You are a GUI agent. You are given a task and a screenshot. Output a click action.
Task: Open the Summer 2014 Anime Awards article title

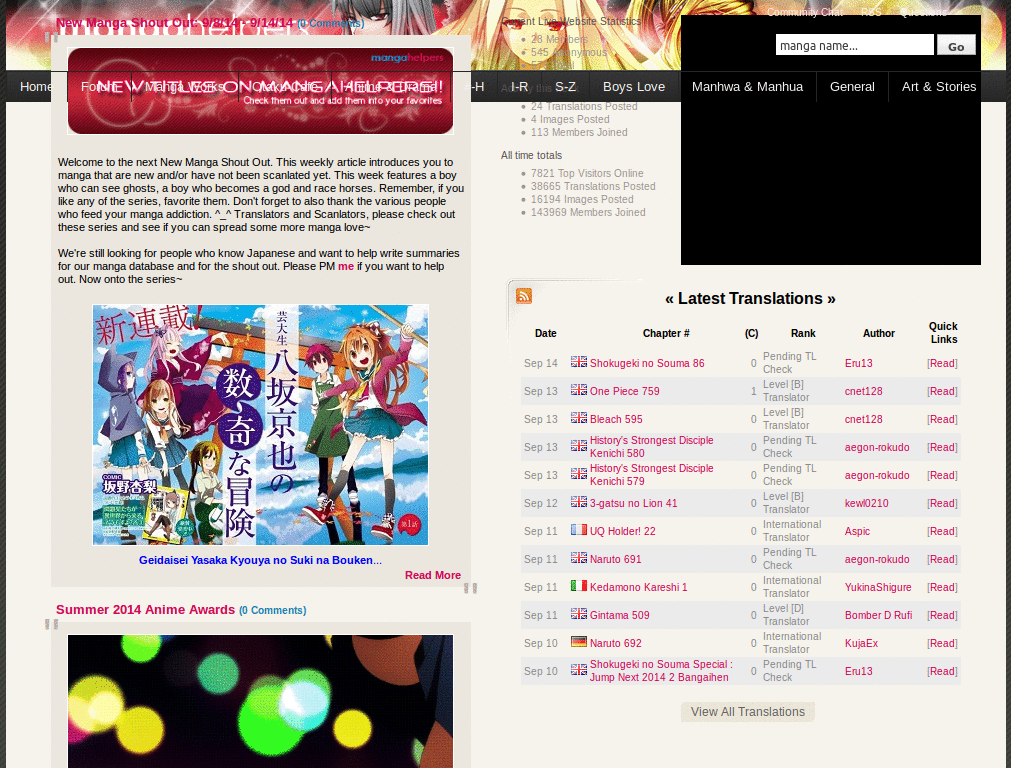click(x=145, y=609)
